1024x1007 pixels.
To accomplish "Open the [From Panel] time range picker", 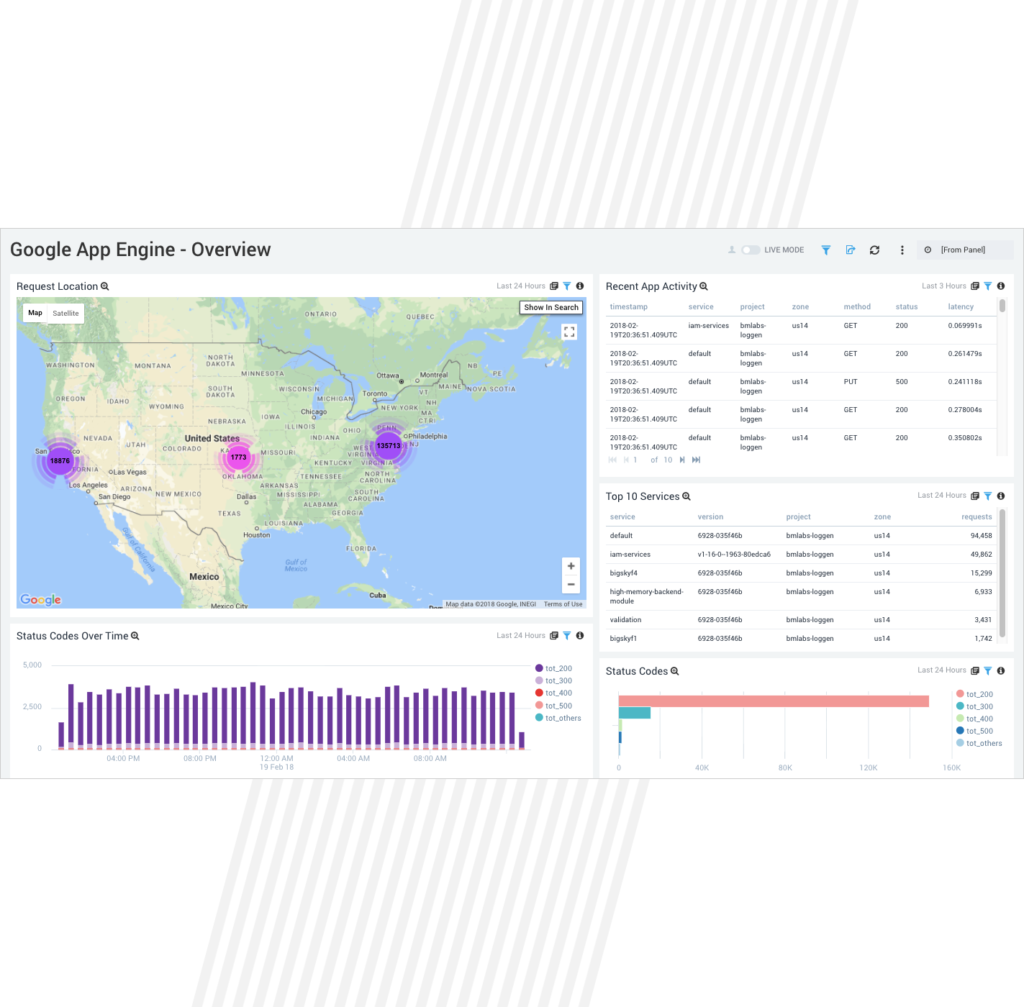I will (964, 250).
